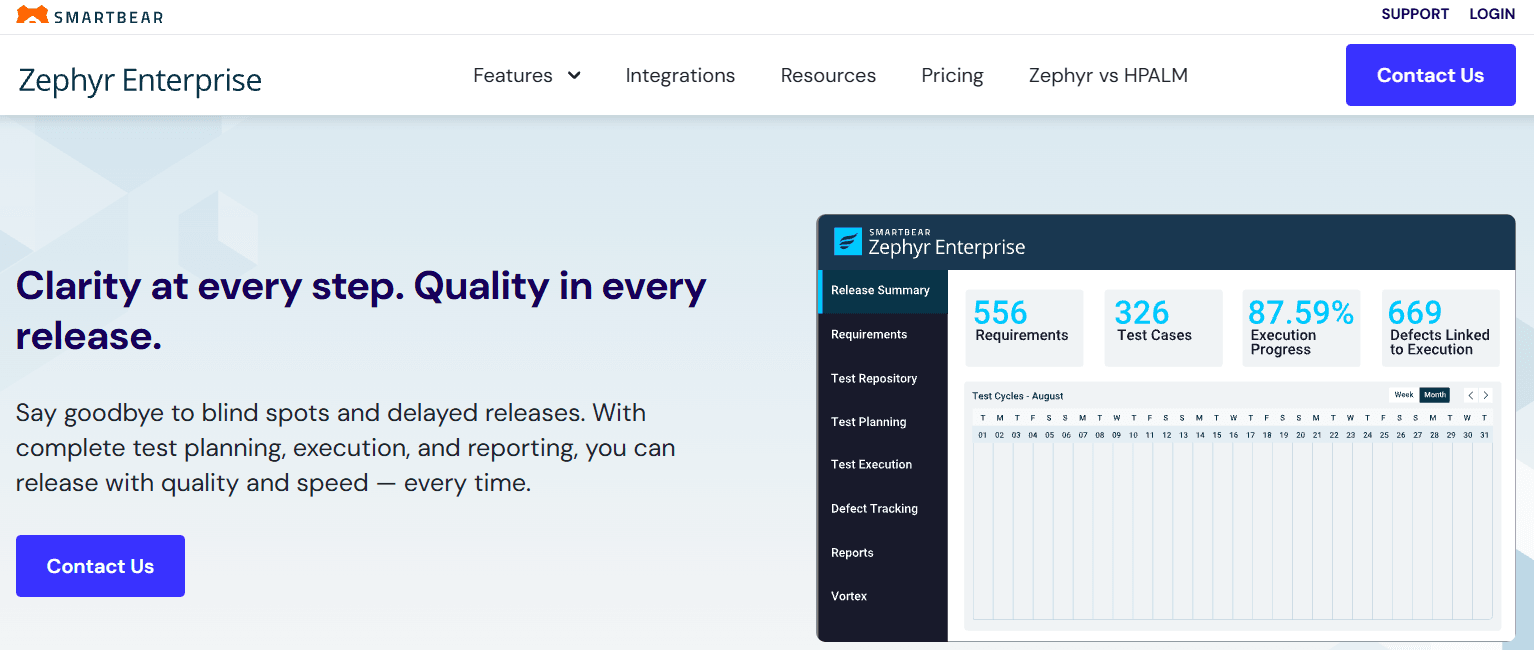The image size is (1534, 650).
Task: Click the LOGIN link
Action: tap(1492, 14)
